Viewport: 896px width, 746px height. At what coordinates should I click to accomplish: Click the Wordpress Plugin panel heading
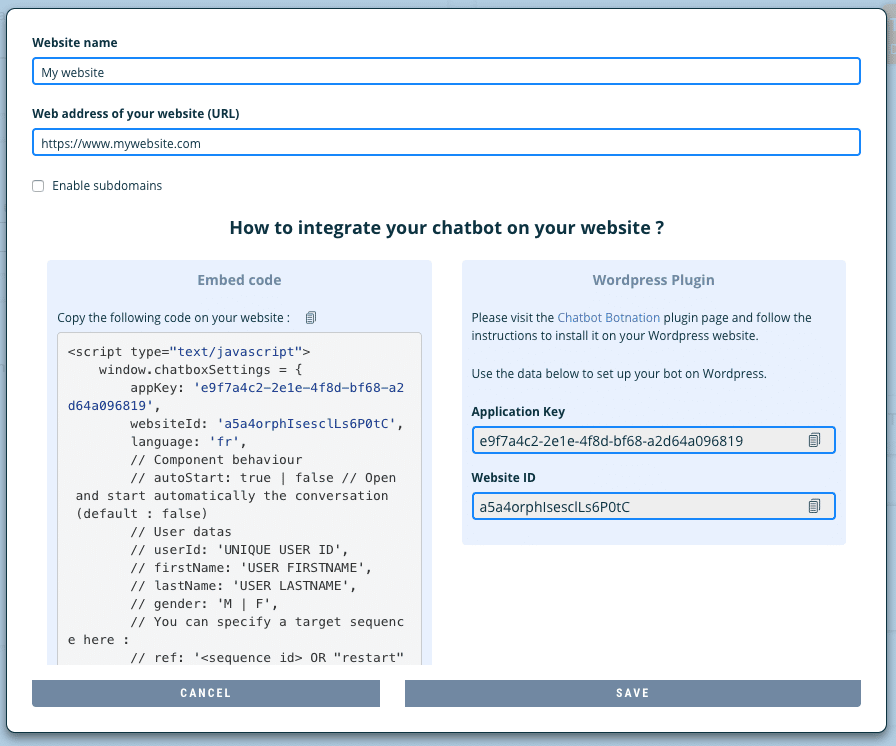(653, 280)
